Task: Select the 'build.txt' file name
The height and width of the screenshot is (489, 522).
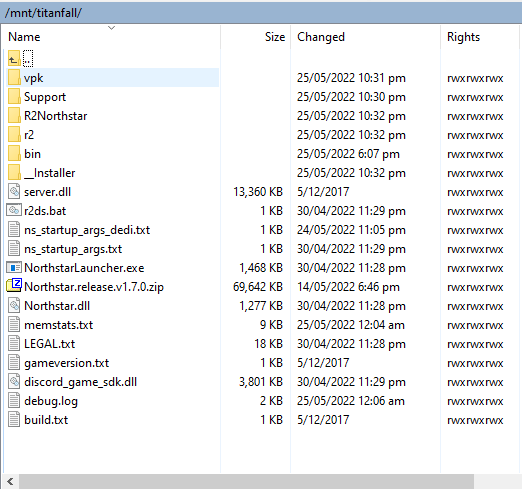Action: tap(46, 420)
